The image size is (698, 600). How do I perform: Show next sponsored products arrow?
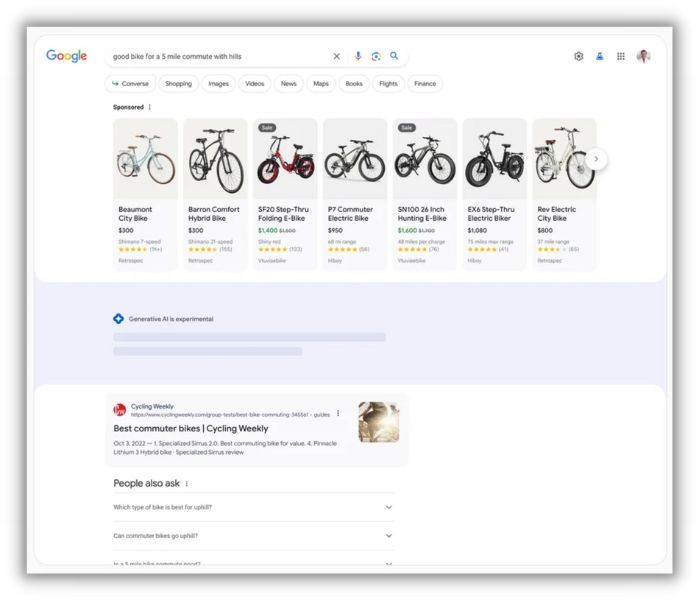(597, 159)
